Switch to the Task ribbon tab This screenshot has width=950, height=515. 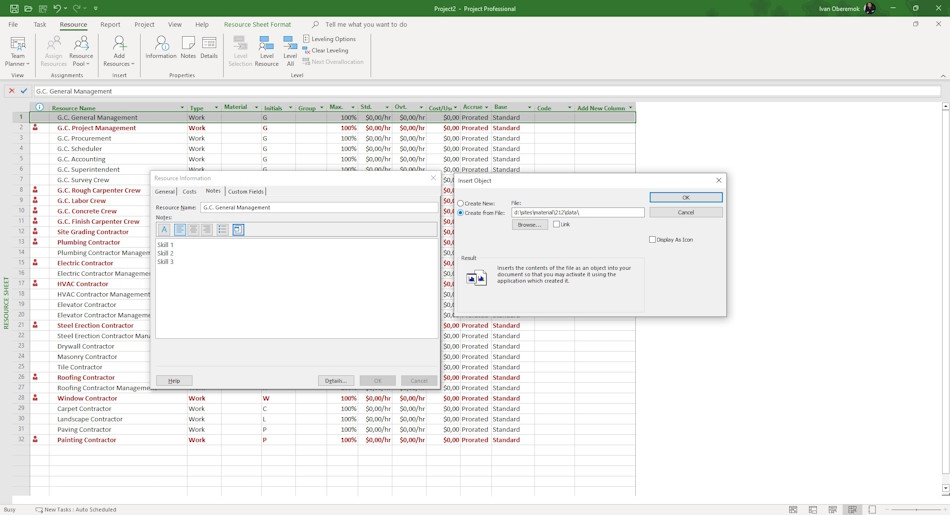click(40, 25)
